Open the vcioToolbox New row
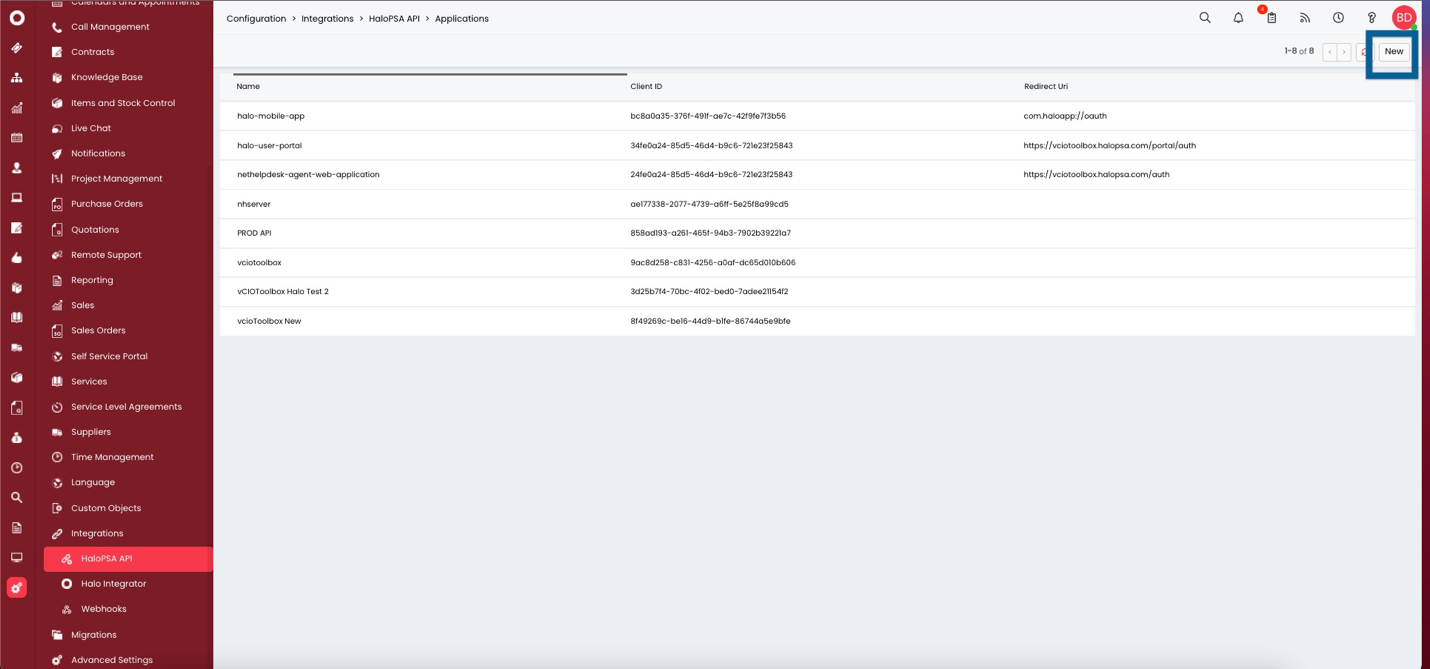The width and height of the screenshot is (1430, 669). (x=817, y=321)
